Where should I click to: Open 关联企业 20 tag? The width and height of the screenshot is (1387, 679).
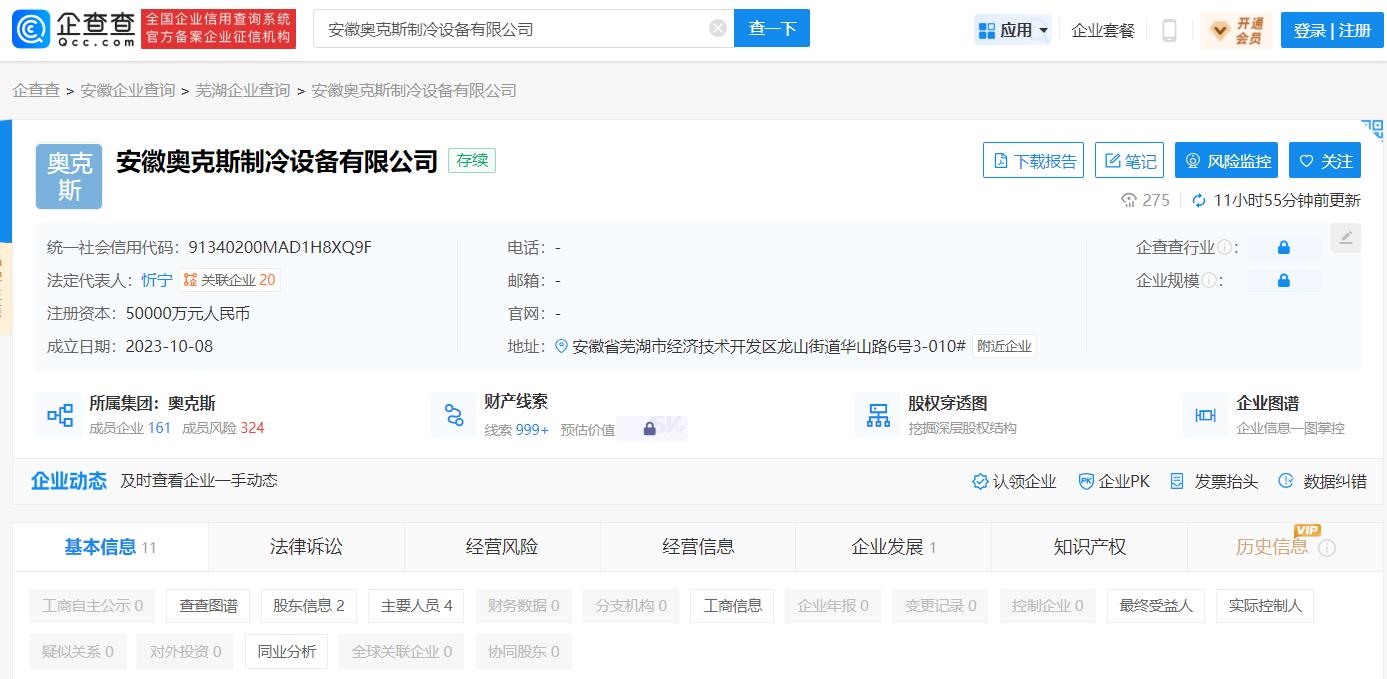[229, 280]
